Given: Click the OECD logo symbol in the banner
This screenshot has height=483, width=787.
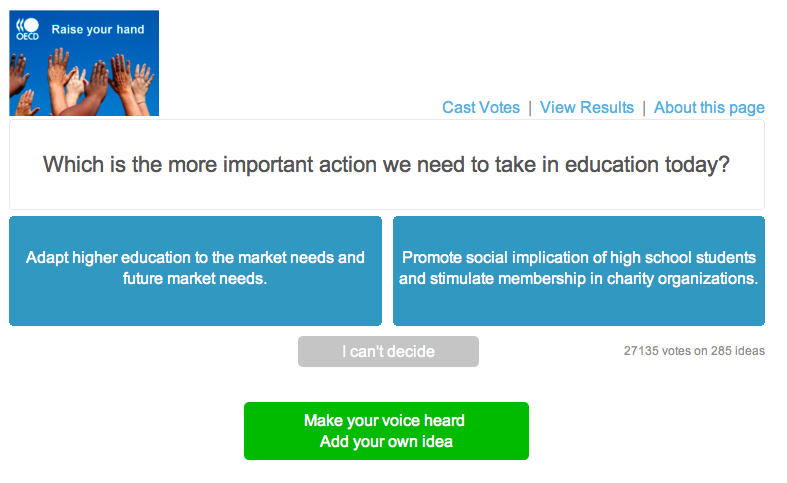Looking at the screenshot, I should coord(27,24).
